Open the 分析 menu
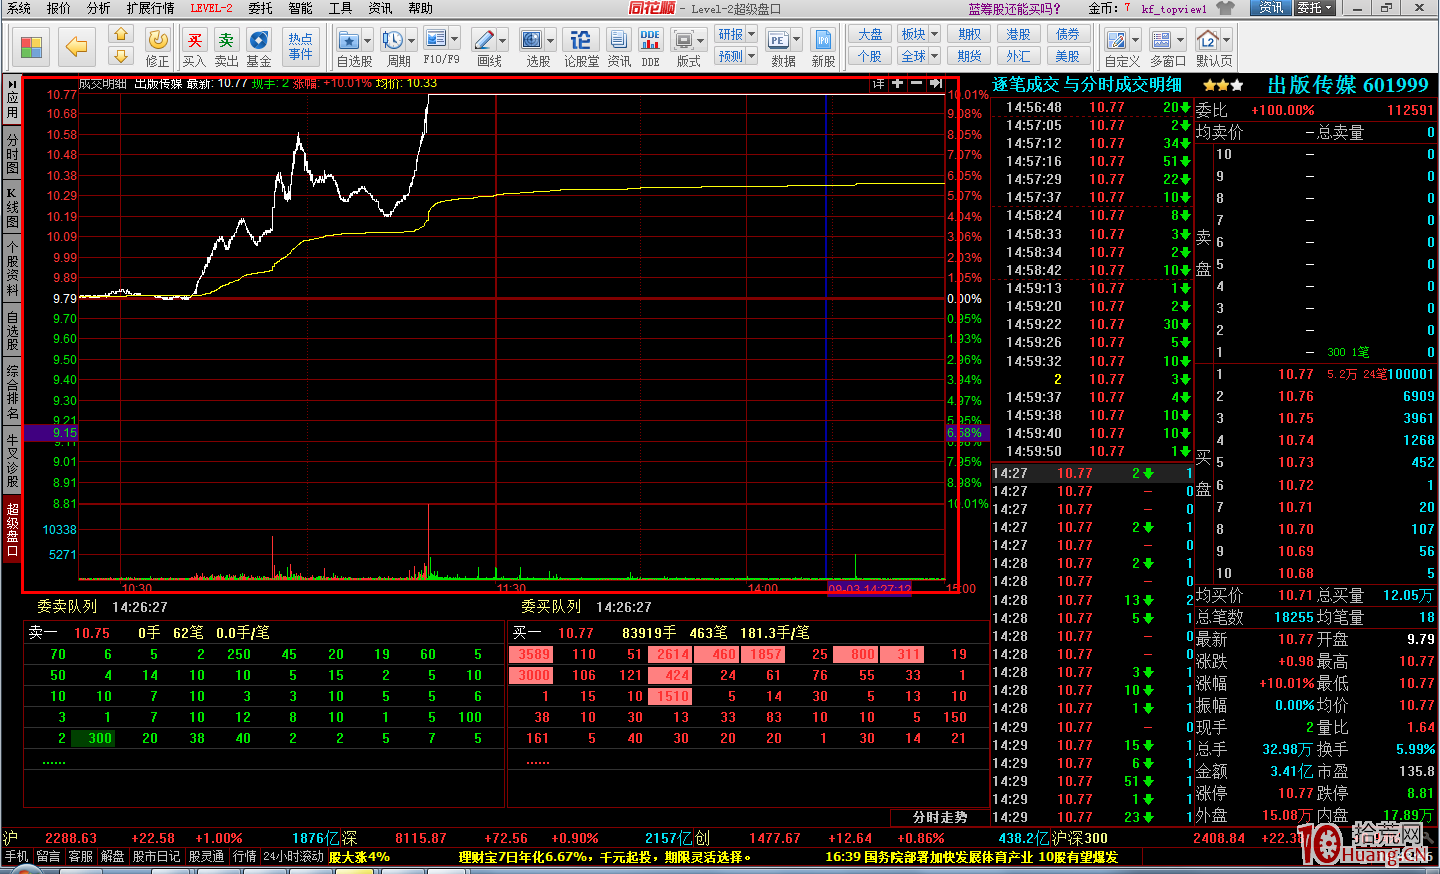Image resolution: width=1440 pixels, height=874 pixels. click(98, 8)
